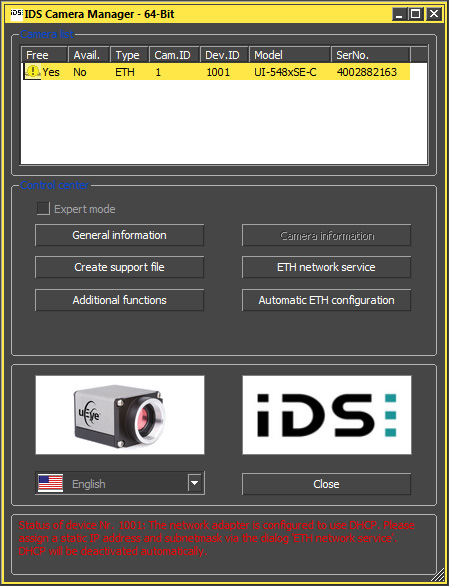Sort camera list by Avail. column
449x586 pixels.
pos(89,55)
